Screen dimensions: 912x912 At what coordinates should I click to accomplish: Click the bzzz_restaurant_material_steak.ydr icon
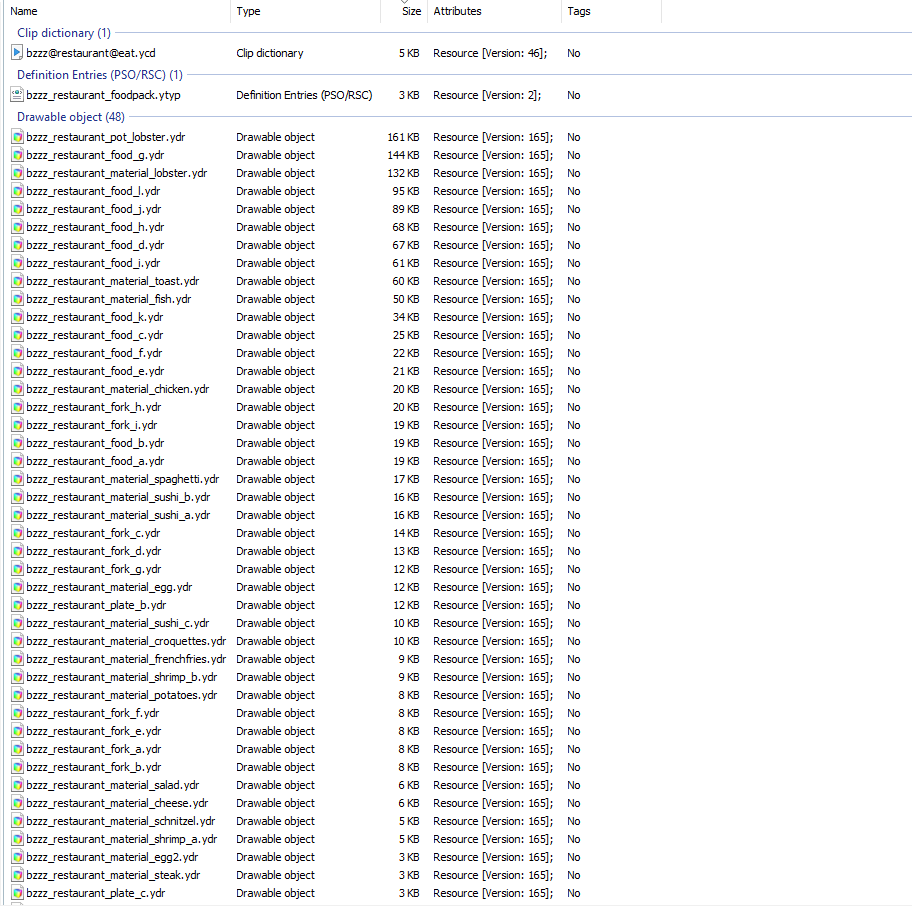pyautogui.click(x=17, y=875)
